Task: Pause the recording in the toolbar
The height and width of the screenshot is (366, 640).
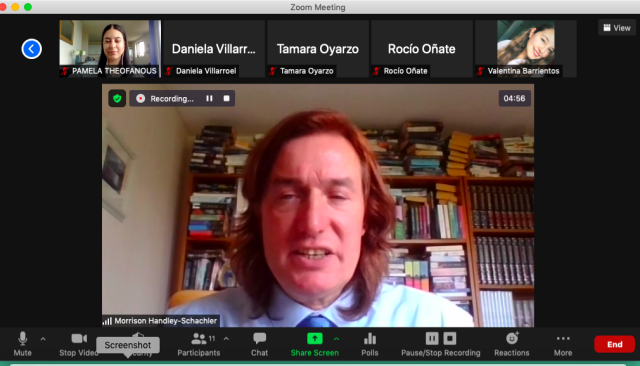Action: click(x=432, y=338)
